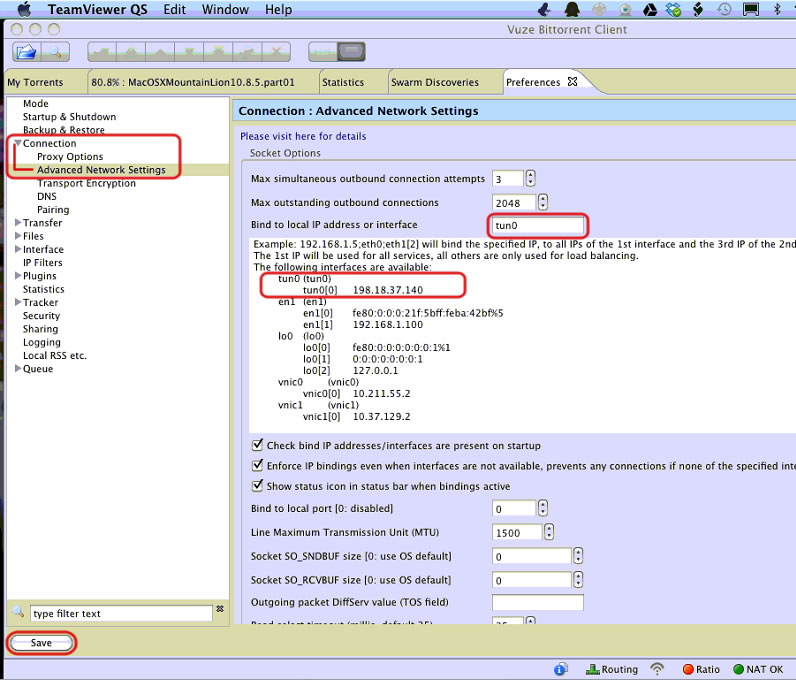This screenshot has height=680, width=796.
Task: Click the Bluetooth menu bar icon
Action: pyautogui.click(x=777, y=9)
